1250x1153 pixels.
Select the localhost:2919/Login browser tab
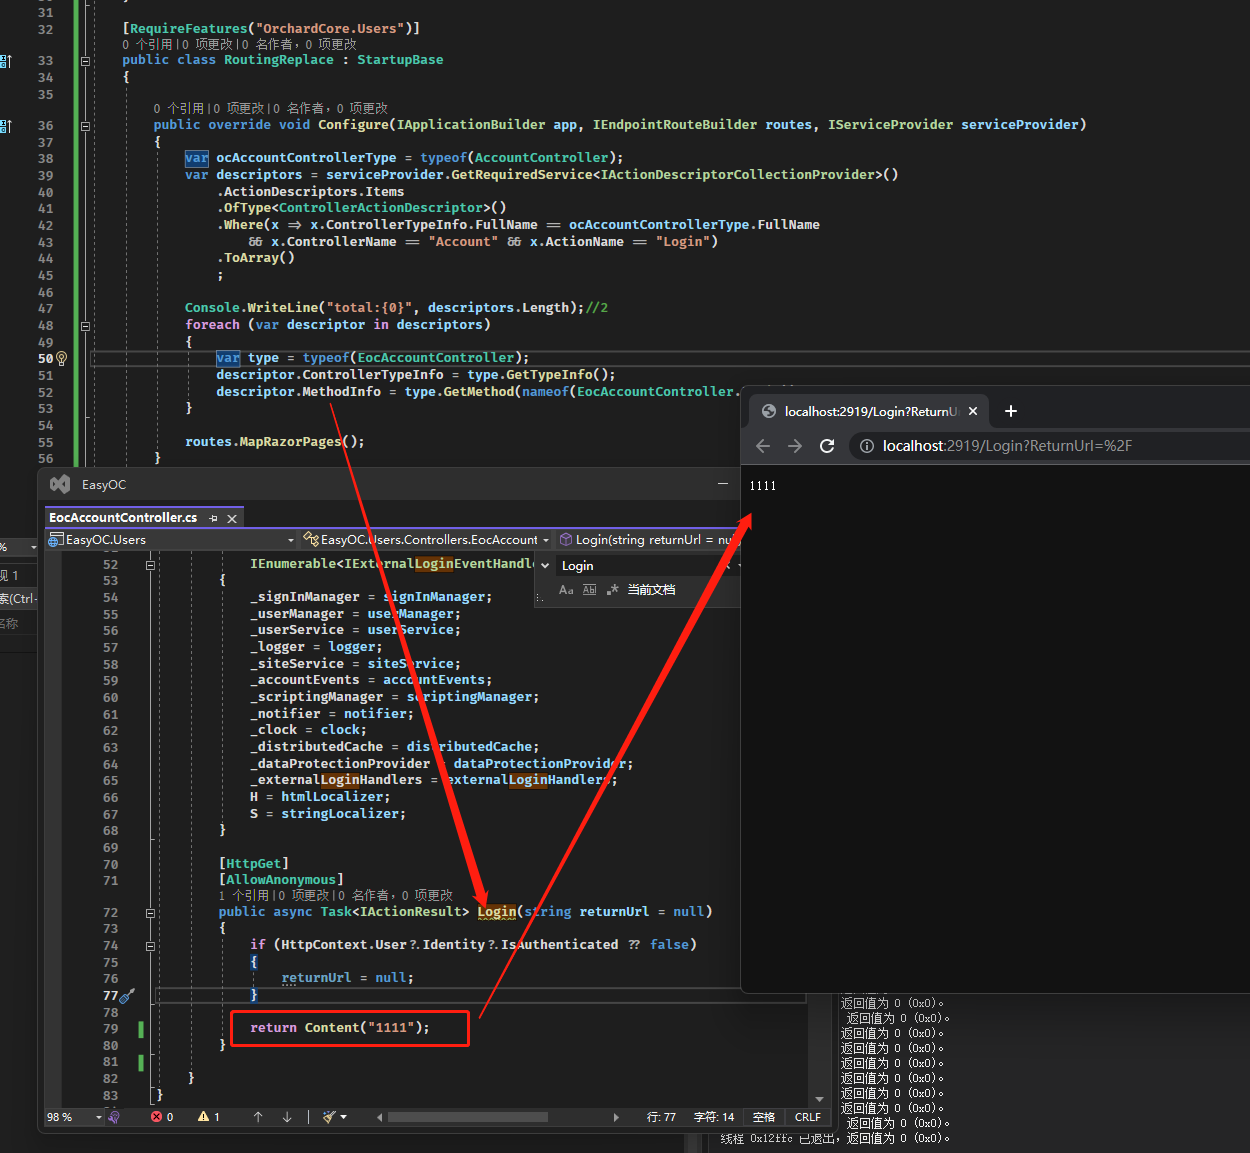870,411
